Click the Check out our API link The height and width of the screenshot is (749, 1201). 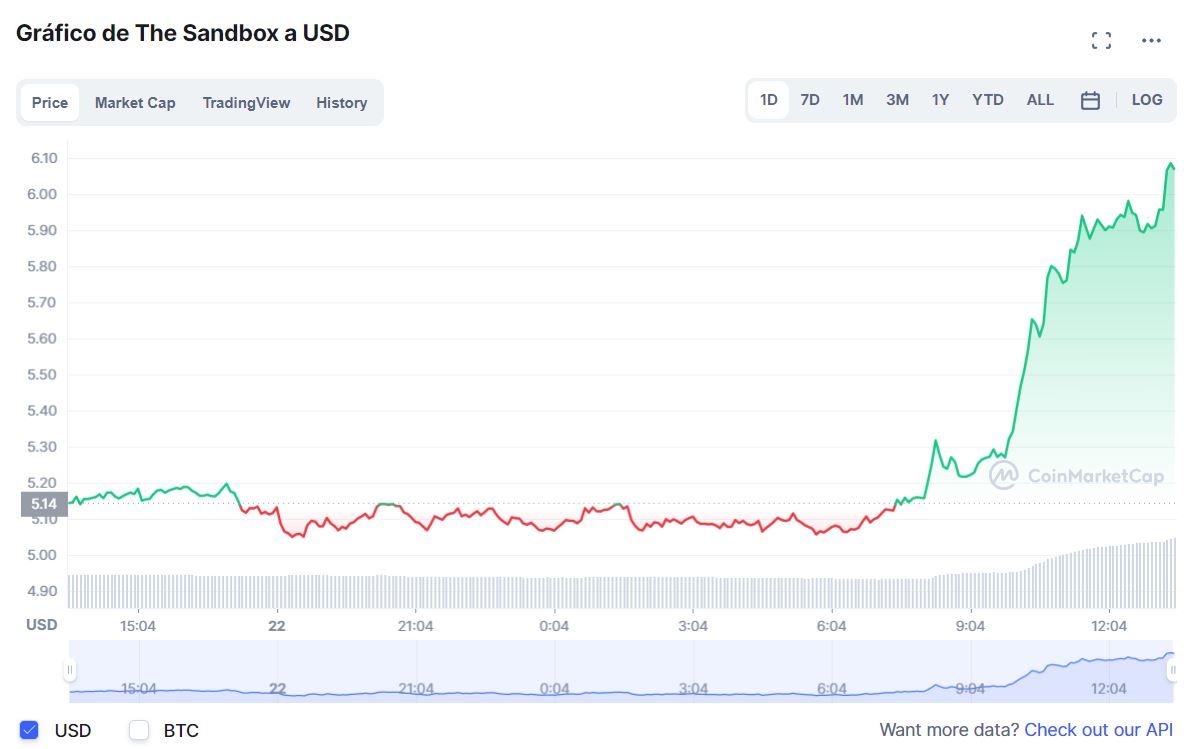pos(1098,730)
